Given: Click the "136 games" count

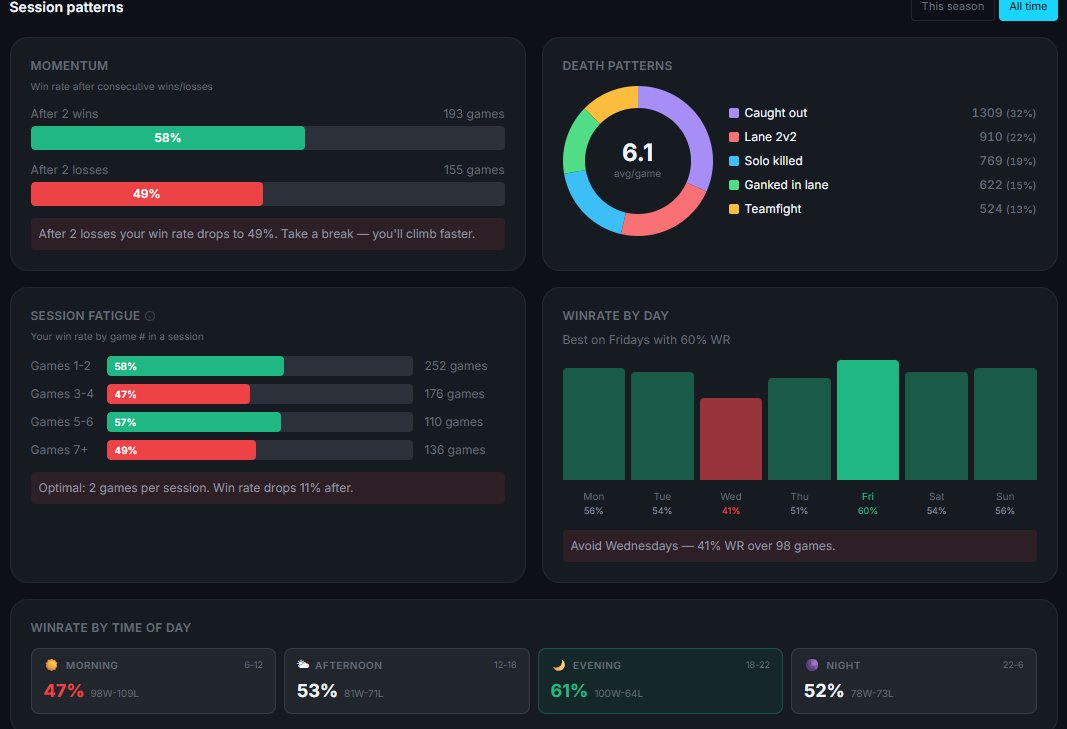Looking at the screenshot, I should tap(455, 450).
